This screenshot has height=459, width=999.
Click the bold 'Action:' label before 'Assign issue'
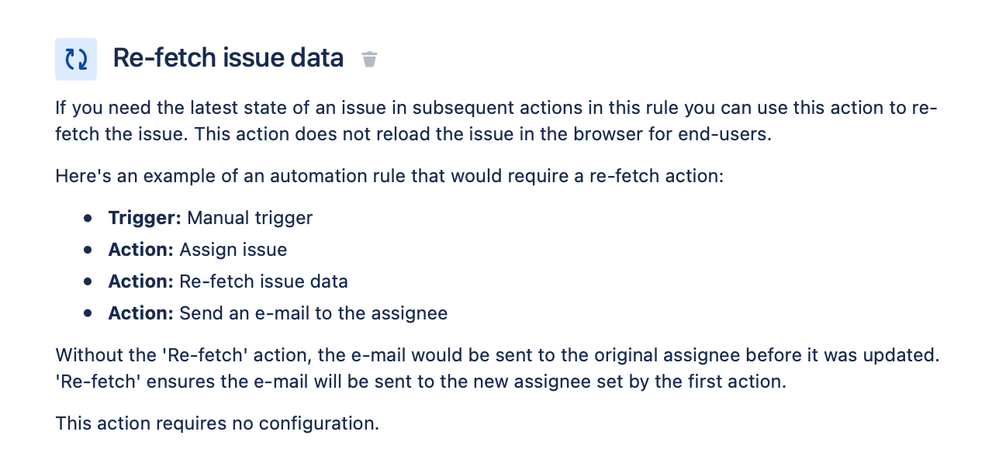tap(141, 250)
